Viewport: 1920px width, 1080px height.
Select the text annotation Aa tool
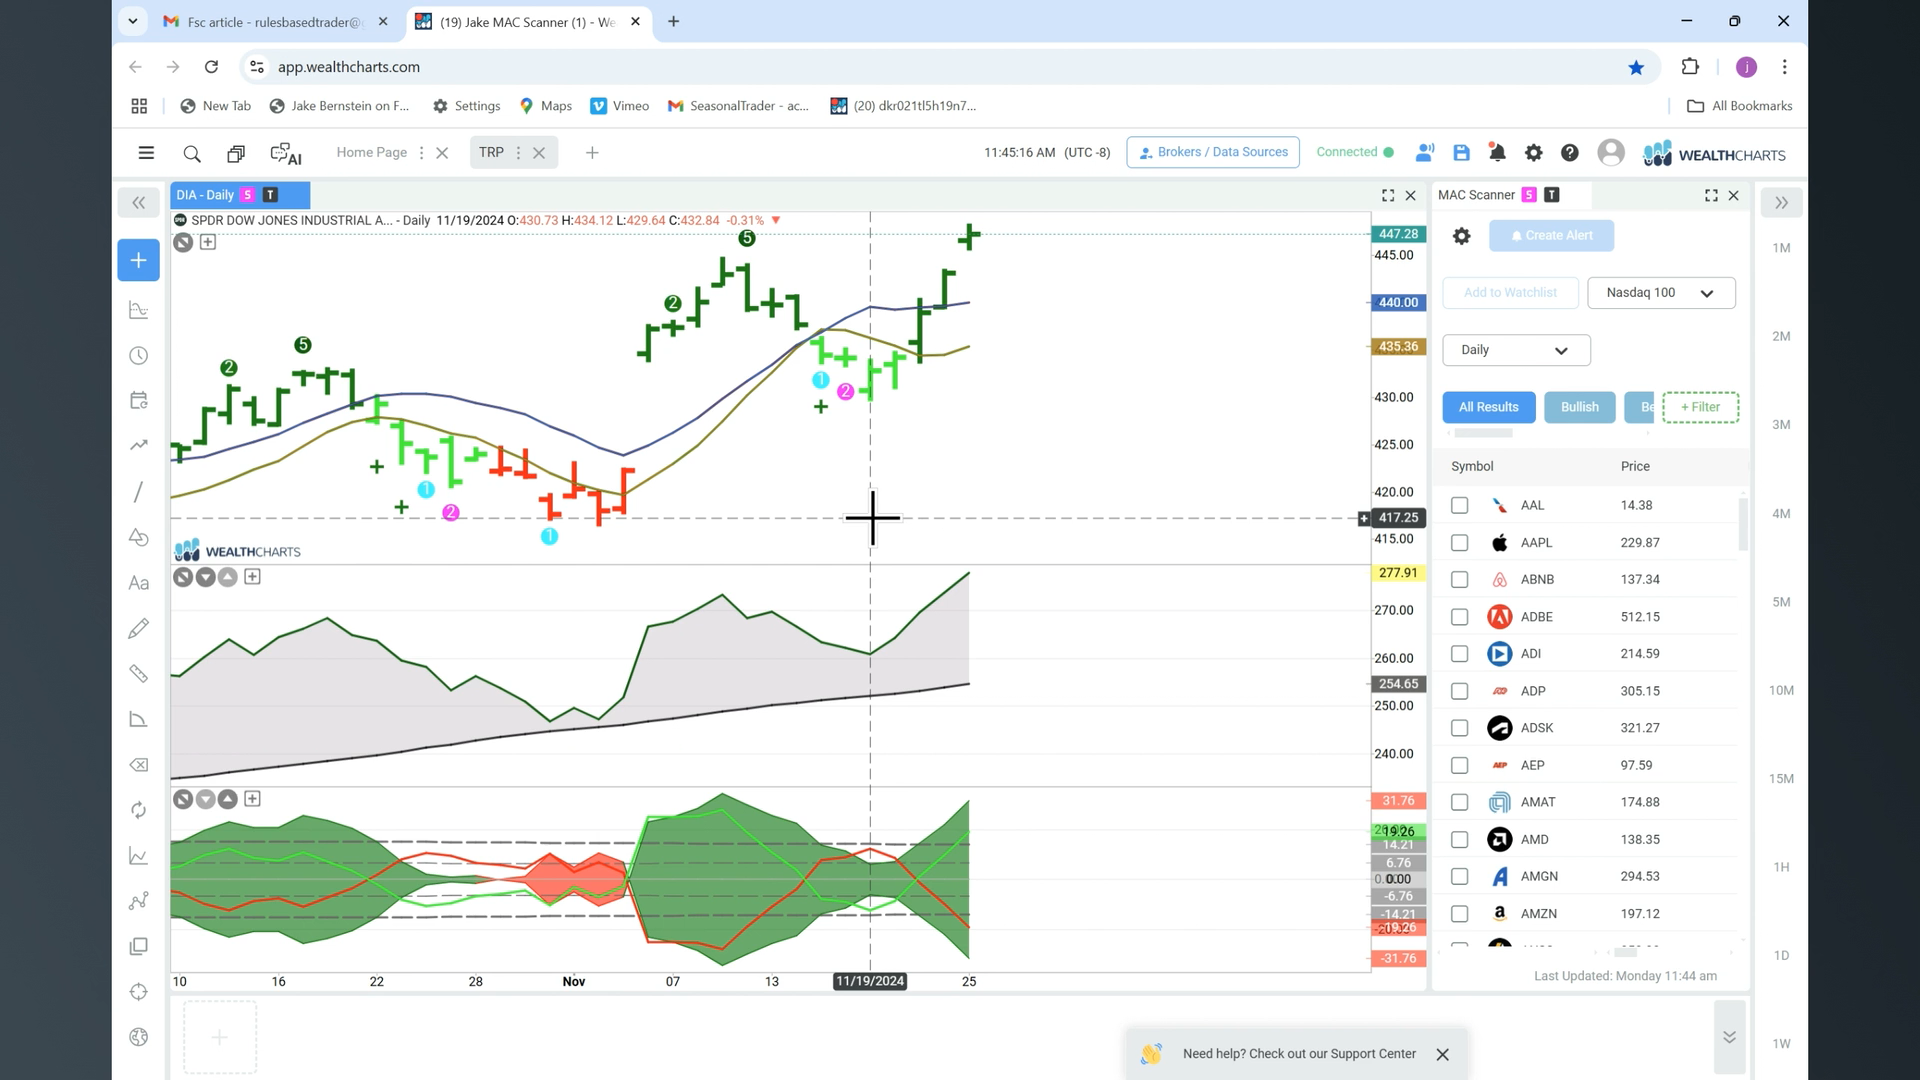click(139, 583)
